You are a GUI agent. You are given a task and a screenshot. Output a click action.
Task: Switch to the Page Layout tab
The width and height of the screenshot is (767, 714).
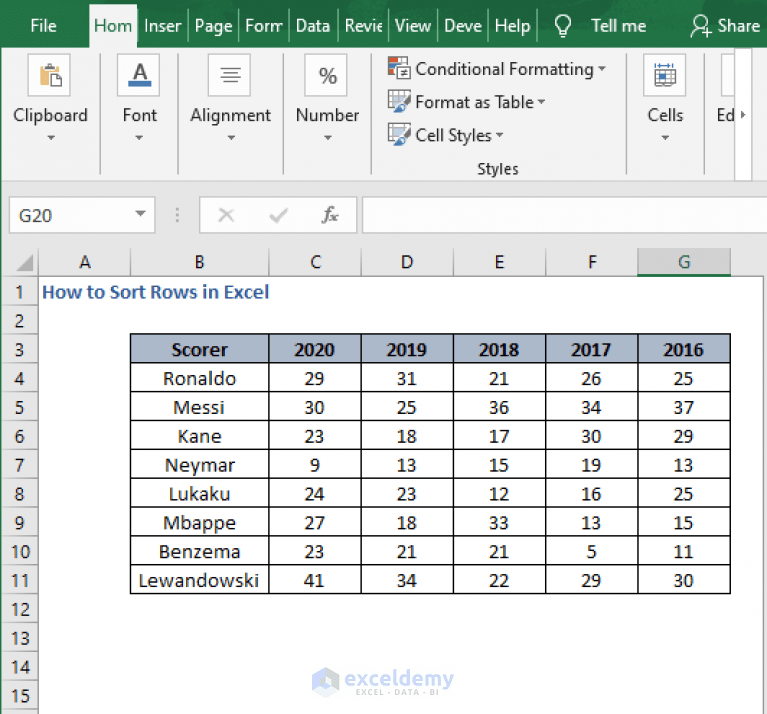(213, 25)
